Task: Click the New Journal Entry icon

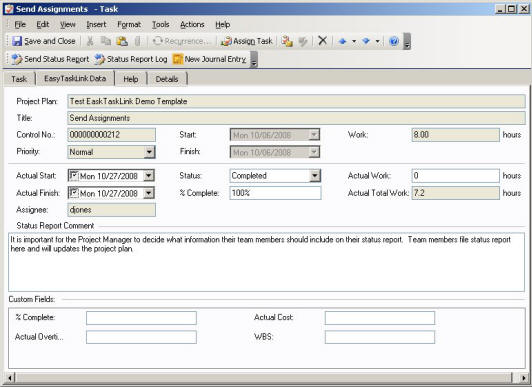Action: tap(178, 59)
